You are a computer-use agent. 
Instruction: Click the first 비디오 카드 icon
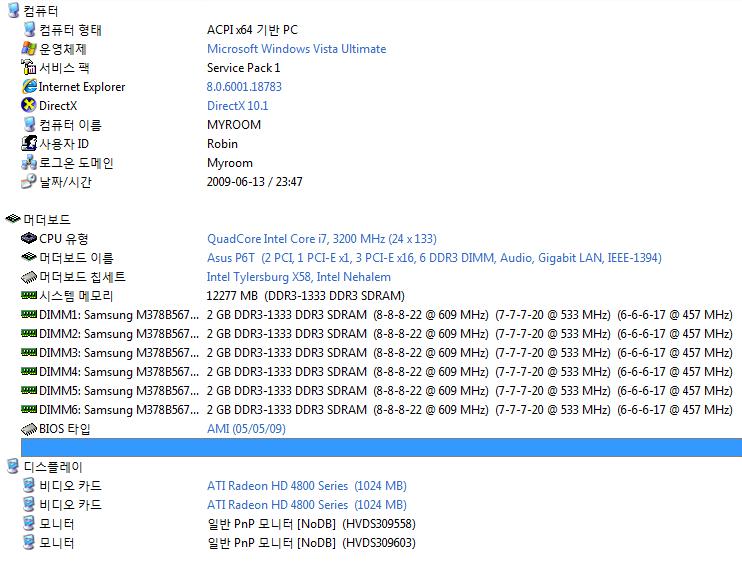tap(29, 485)
